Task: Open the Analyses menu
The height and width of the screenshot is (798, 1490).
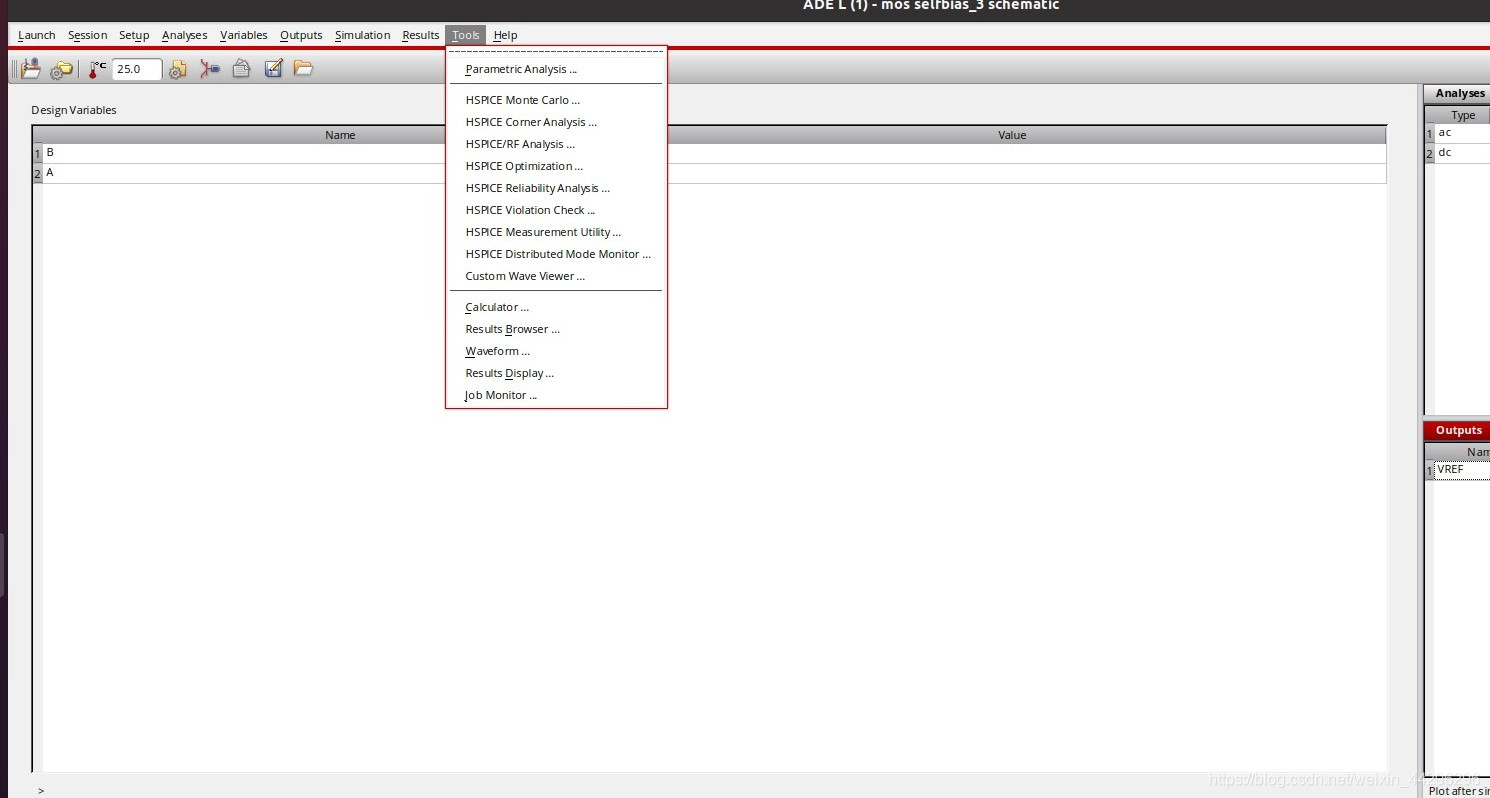Action: [185, 35]
